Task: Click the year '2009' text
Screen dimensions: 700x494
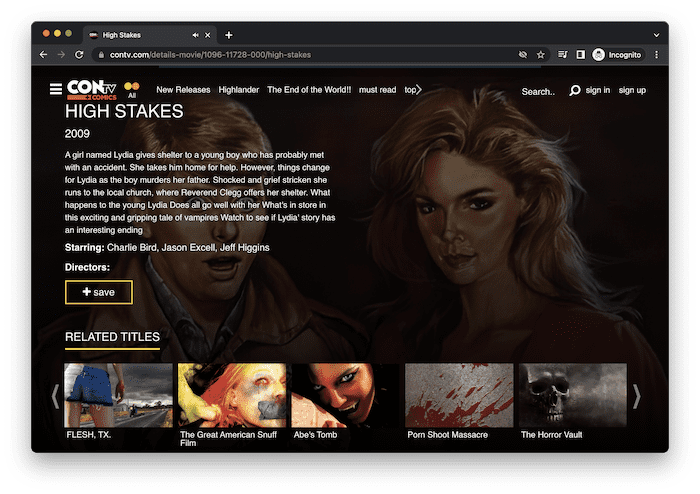Action: click(x=77, y=134)
